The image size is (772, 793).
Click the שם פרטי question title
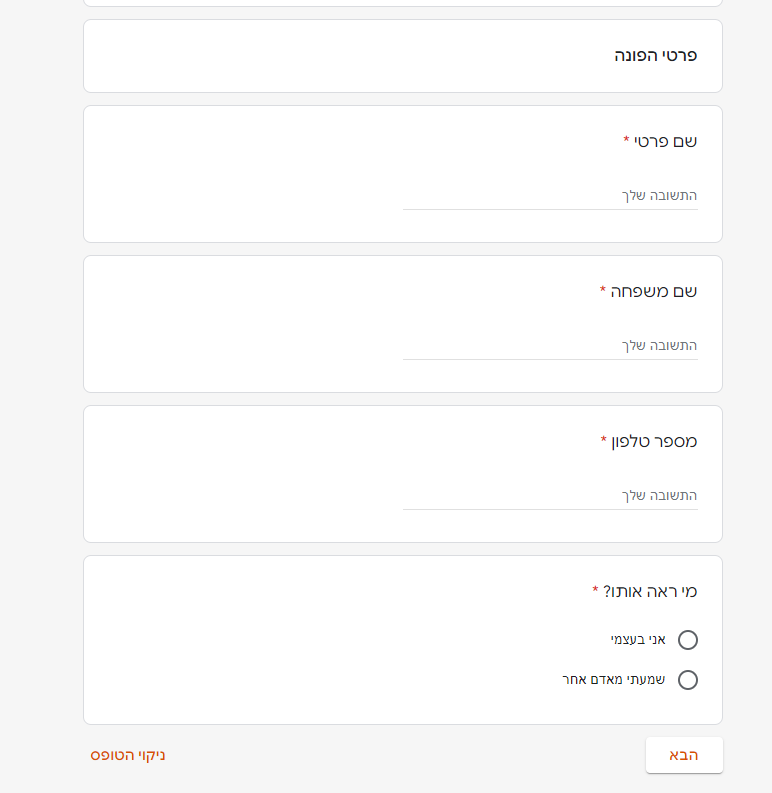[x=666, y=141]
